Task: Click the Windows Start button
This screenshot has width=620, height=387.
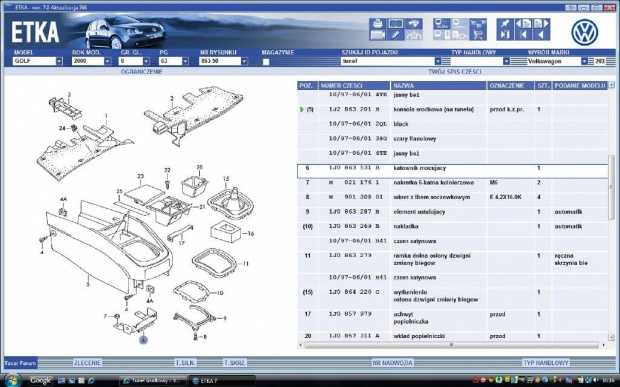Action: click(x=12, y=380)
